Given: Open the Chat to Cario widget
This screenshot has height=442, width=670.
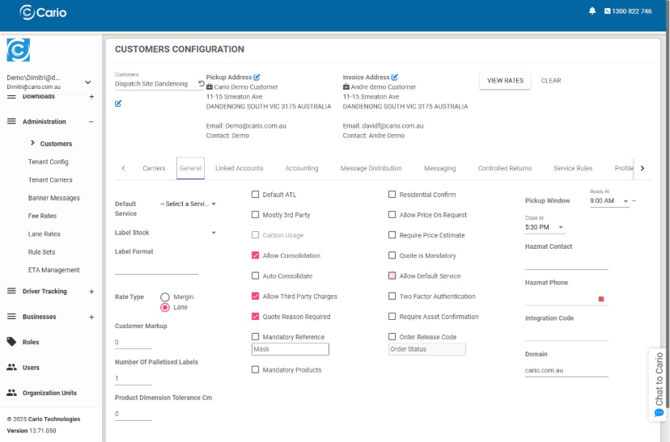Looking at the screenshot, I should tap(659, 383).
